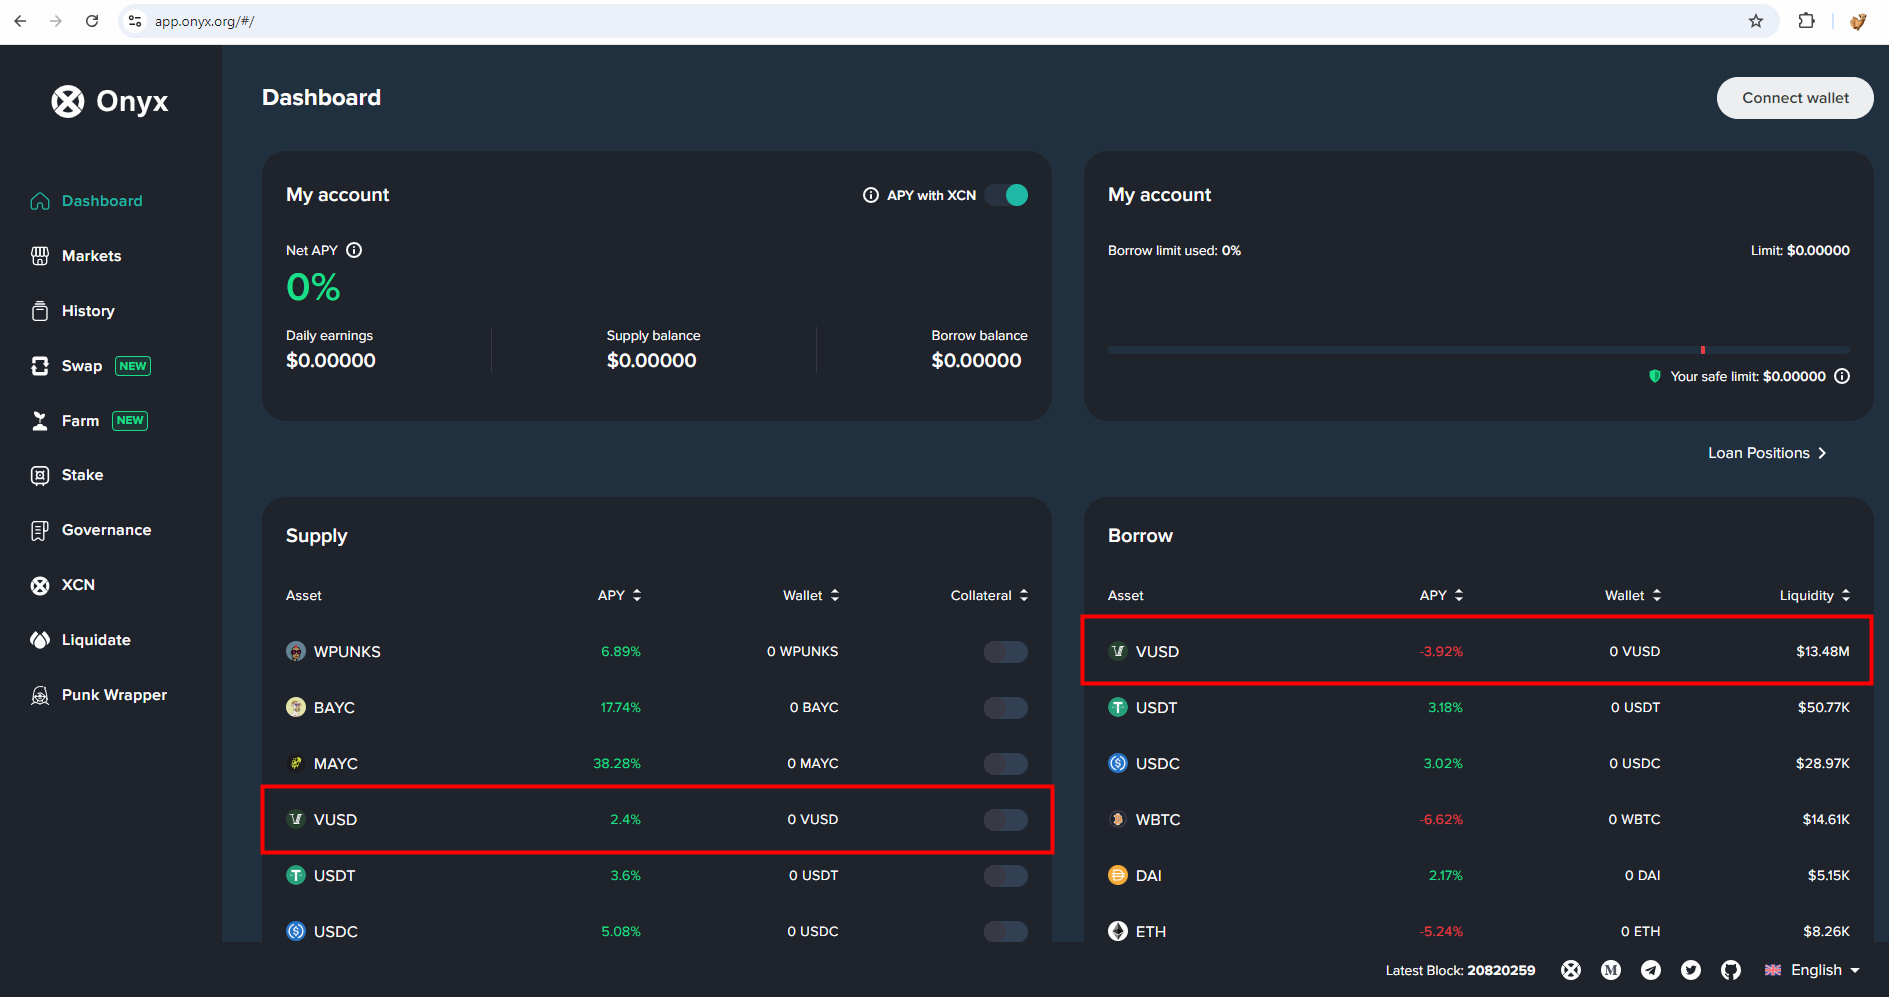Open the GitHub link in the footer
The width and height of the screenshot is (1889, 997).
1731,969
